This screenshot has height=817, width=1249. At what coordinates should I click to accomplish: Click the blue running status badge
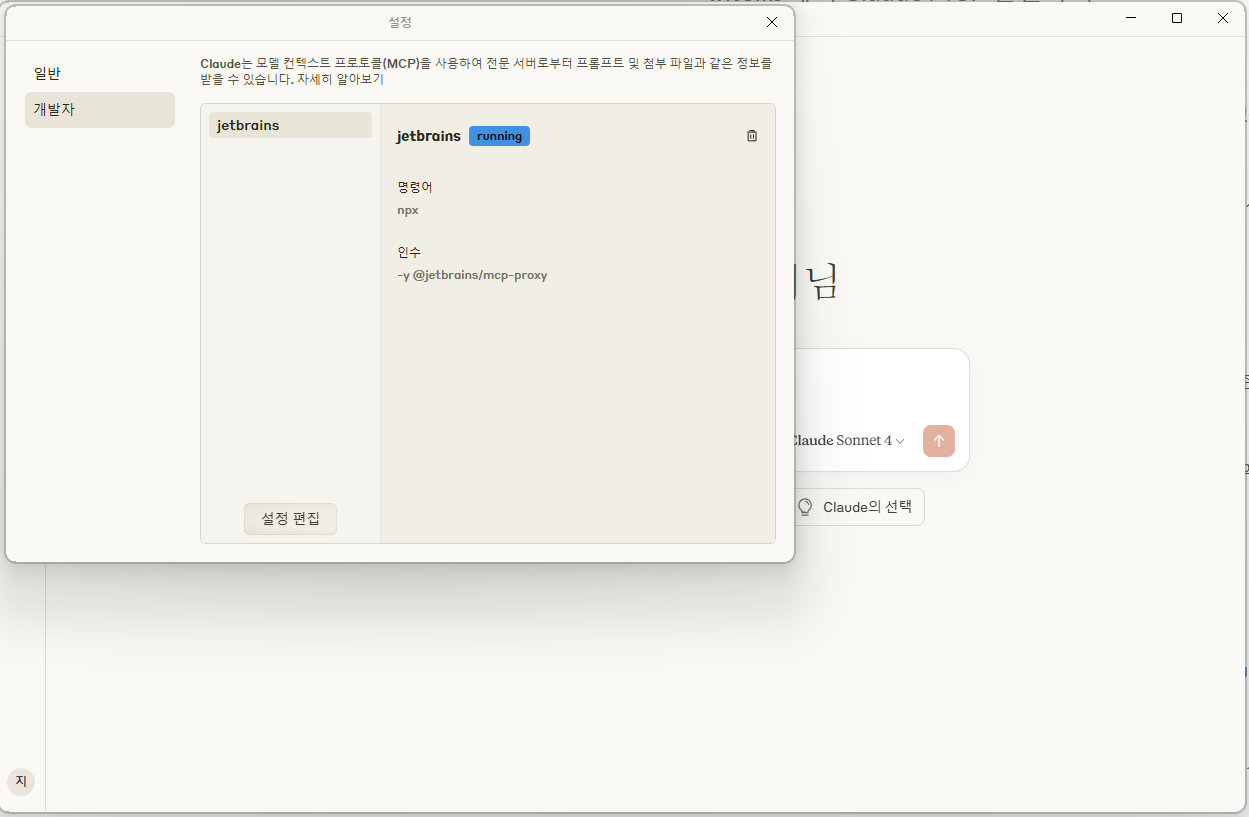[x=499, y=136]
